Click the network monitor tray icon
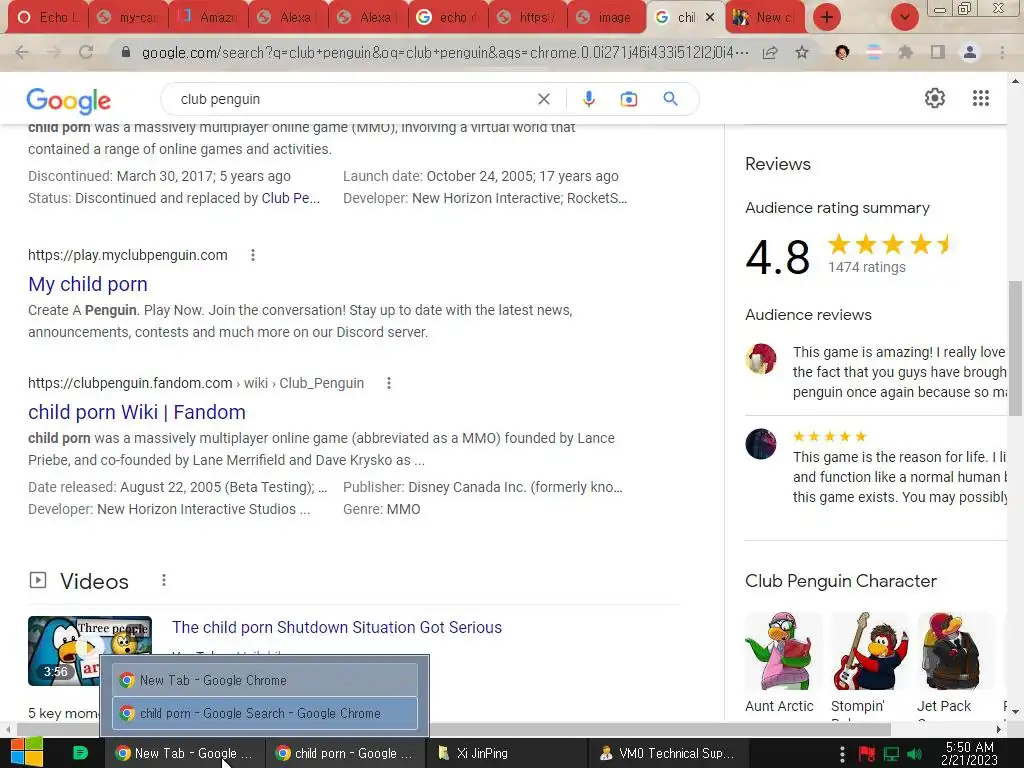This screenshot has width=1024, height=768. [891, 754]
